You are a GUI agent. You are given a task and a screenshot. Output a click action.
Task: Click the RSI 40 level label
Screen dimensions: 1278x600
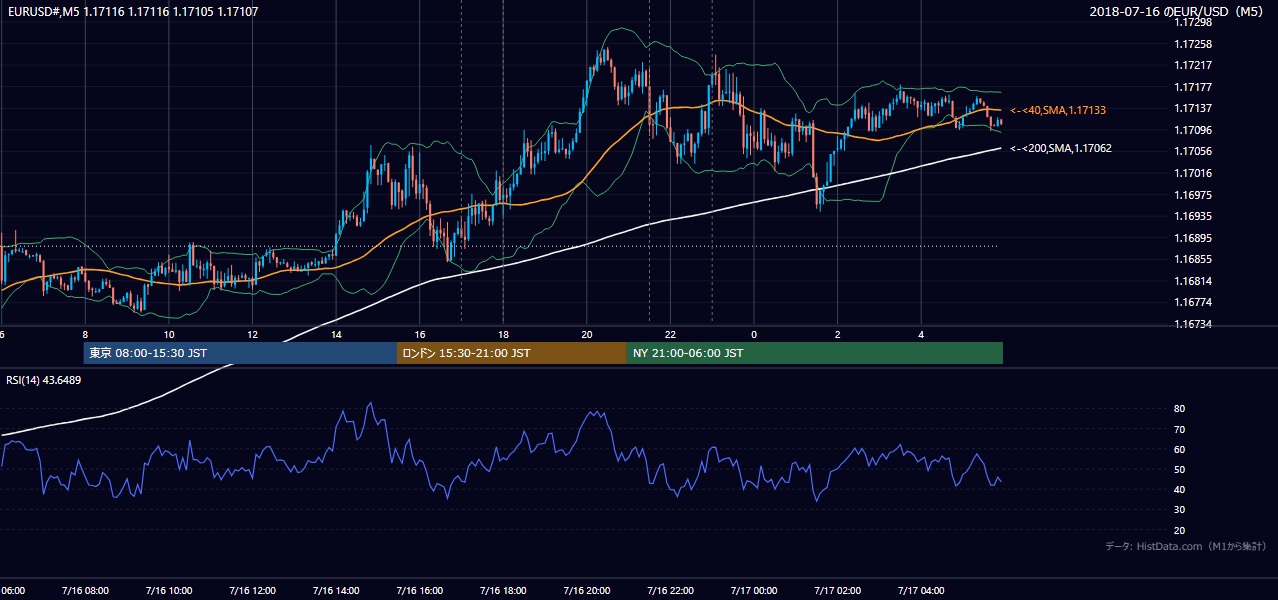pyautogui.click(x=1179, y=489)
